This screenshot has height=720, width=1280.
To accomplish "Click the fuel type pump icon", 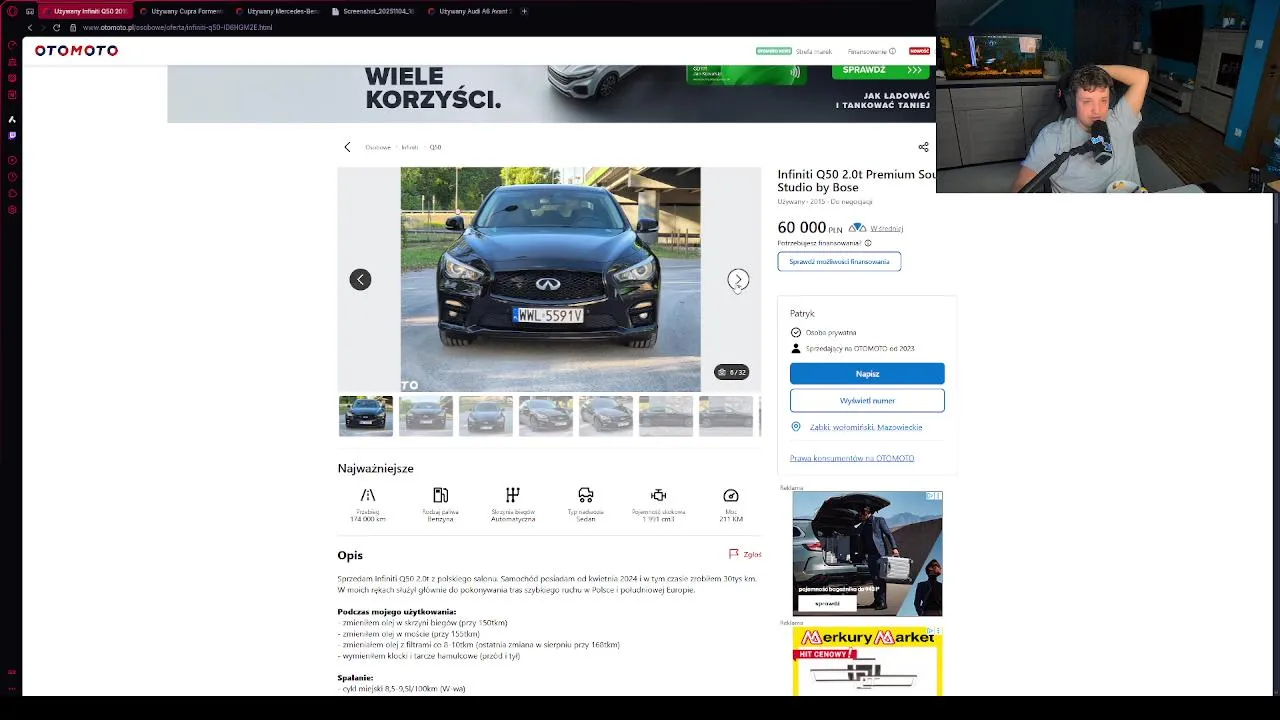I will [x=440, y=495].
